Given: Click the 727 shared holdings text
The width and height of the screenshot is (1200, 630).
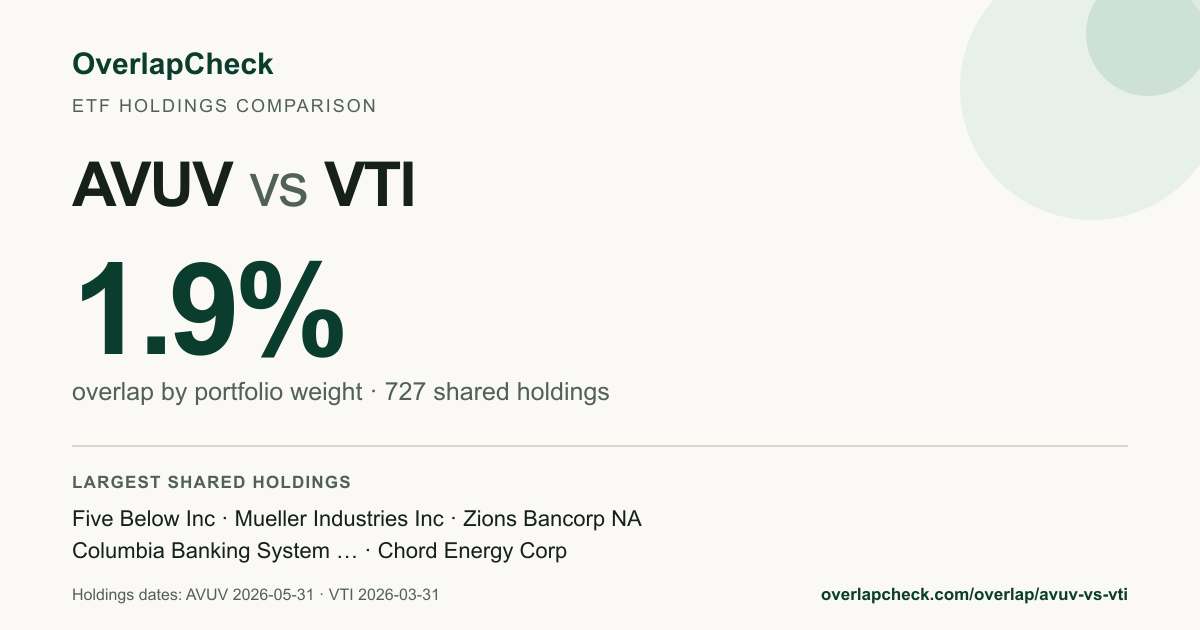Looking at the screenshot, I should tap(497, 392).
